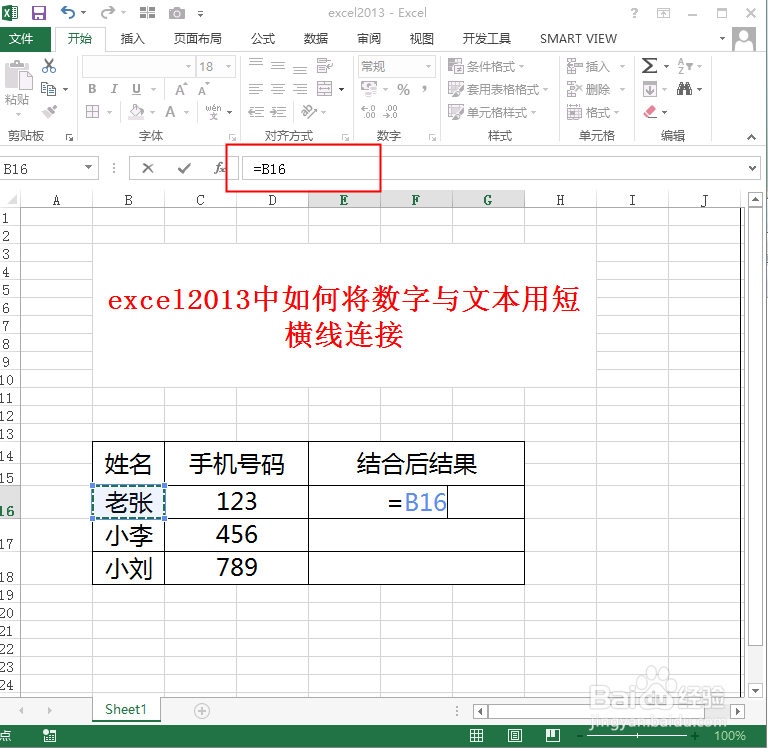Open the 条件格式 dropdown
768x748 pixels.
[486, 66]
